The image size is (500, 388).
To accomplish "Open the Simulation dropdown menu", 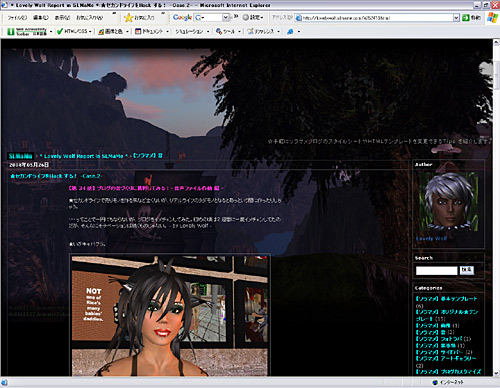I will click(192, 31).
